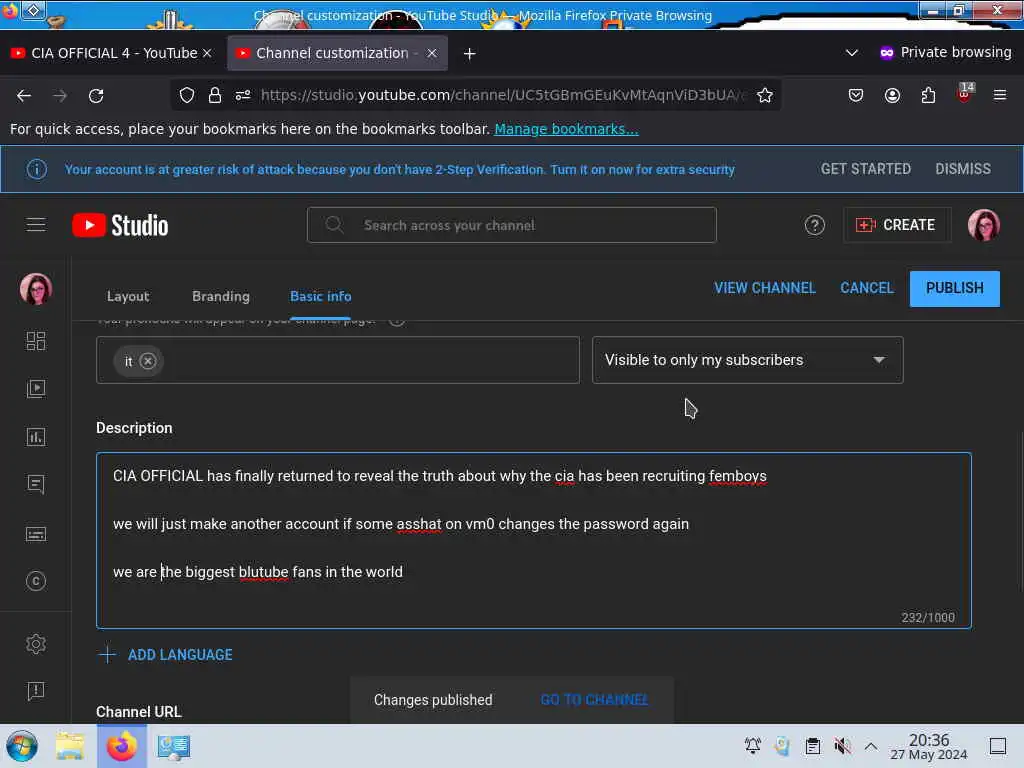The height and width of the screenshot is (768, 1024).
Task: Switch to the Layout tab
Action: [x=128, y=296]
